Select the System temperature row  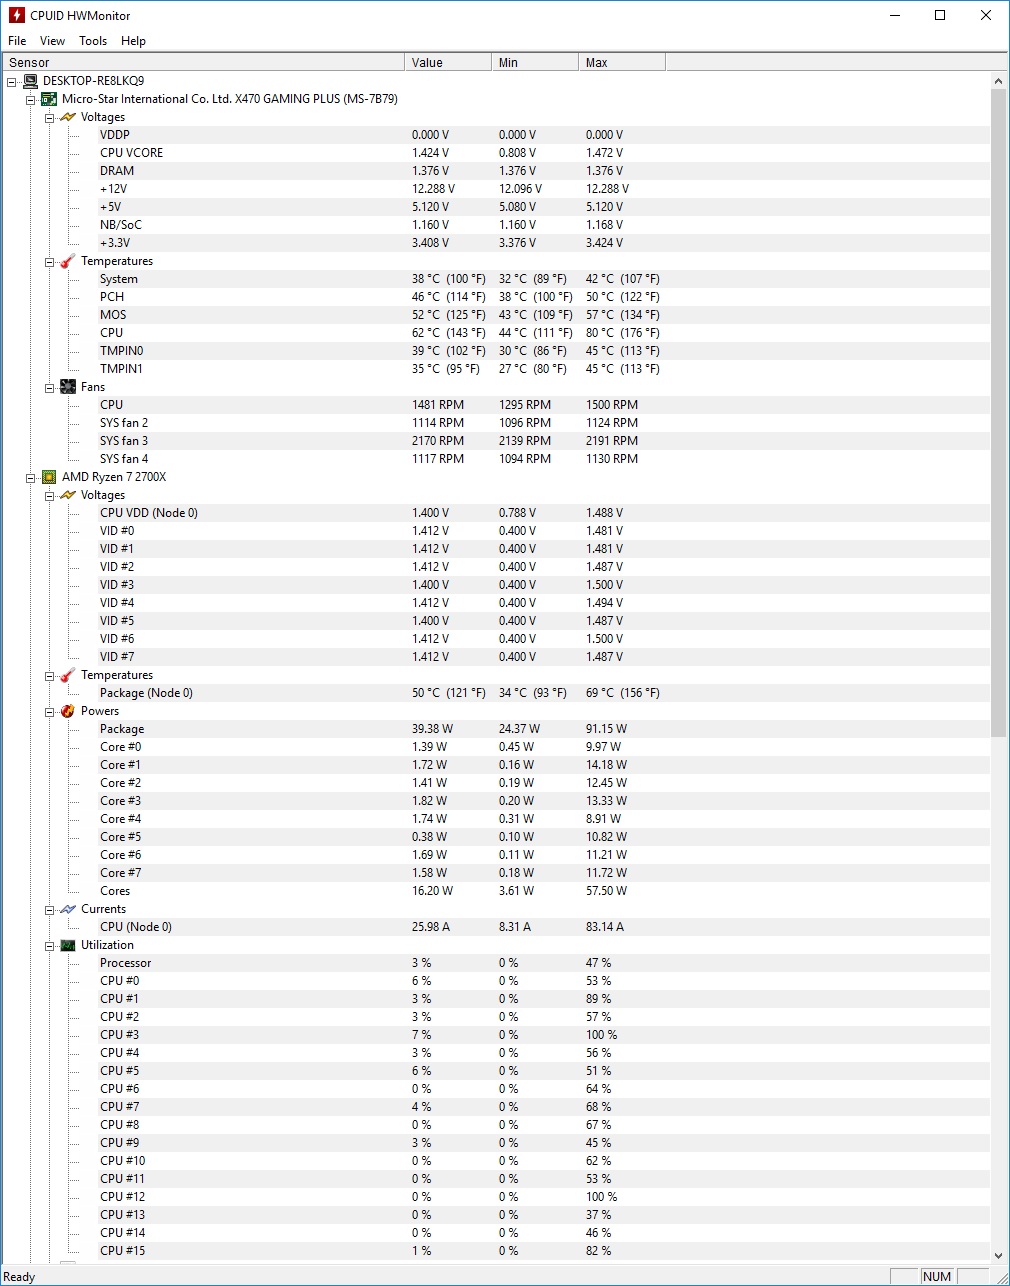[x=496, y=279]
